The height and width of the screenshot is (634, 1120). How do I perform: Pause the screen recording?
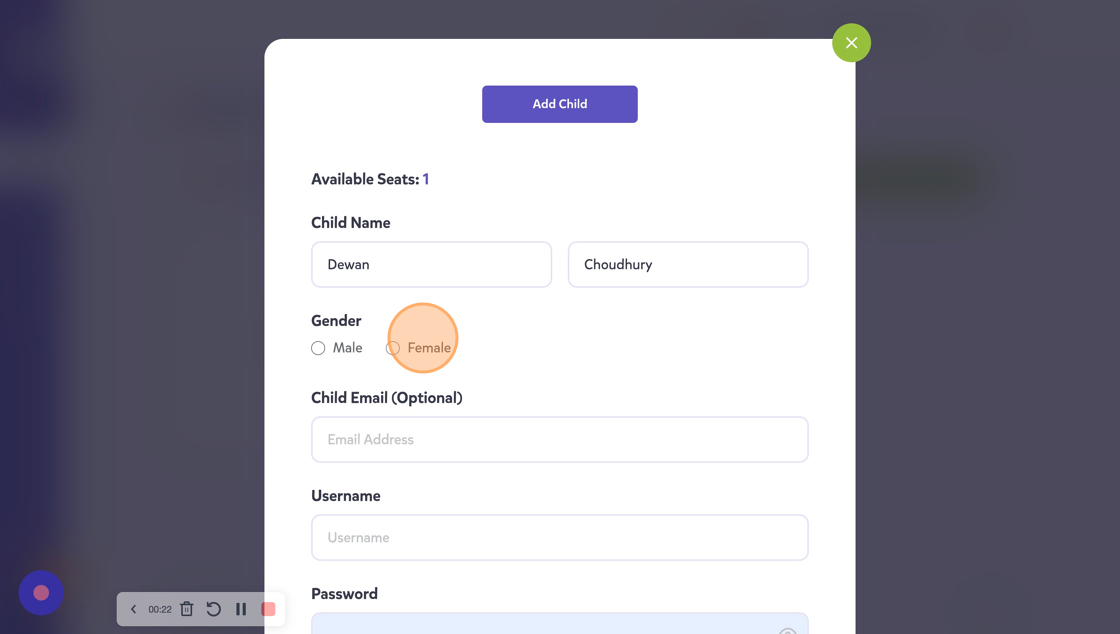pyautogui.click(x=241, y=609)
